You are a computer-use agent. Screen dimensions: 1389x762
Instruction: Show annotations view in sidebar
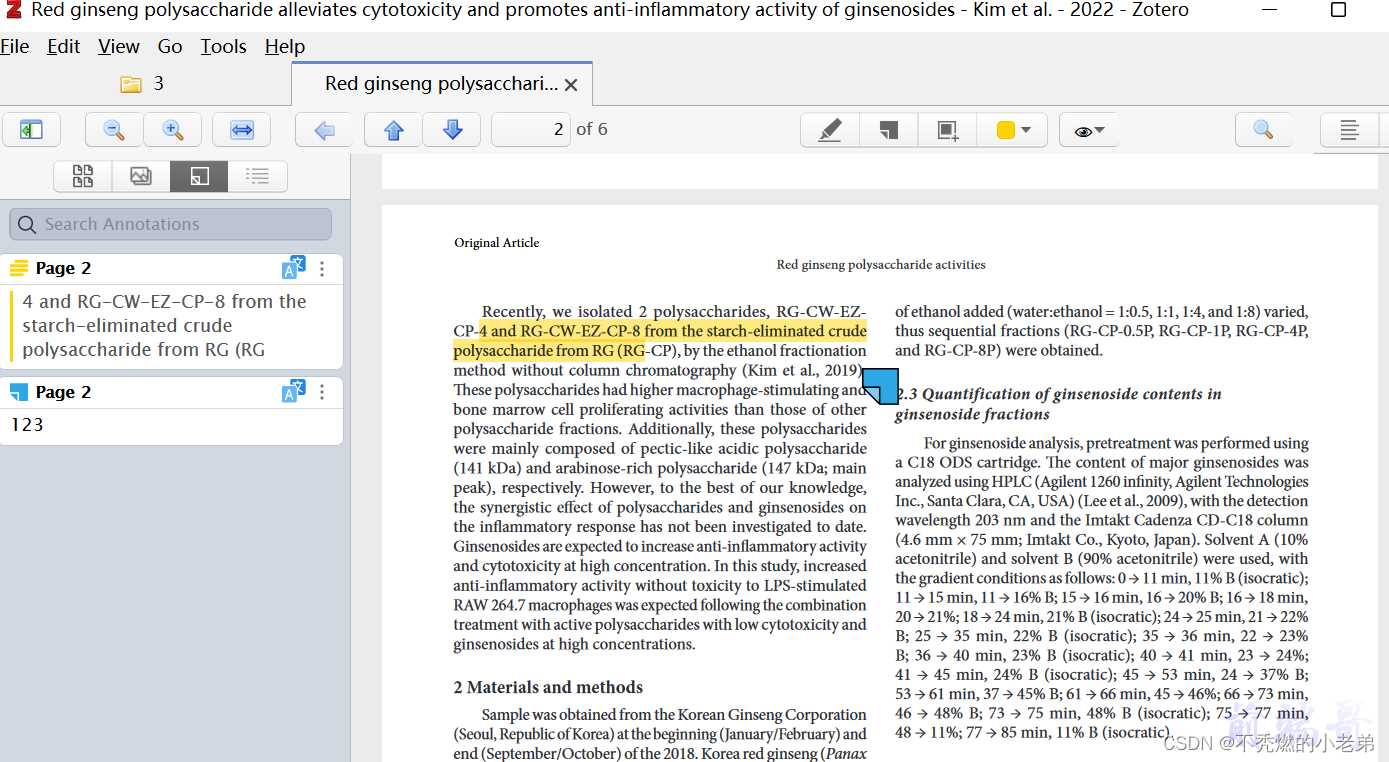[x=199, y=176]
